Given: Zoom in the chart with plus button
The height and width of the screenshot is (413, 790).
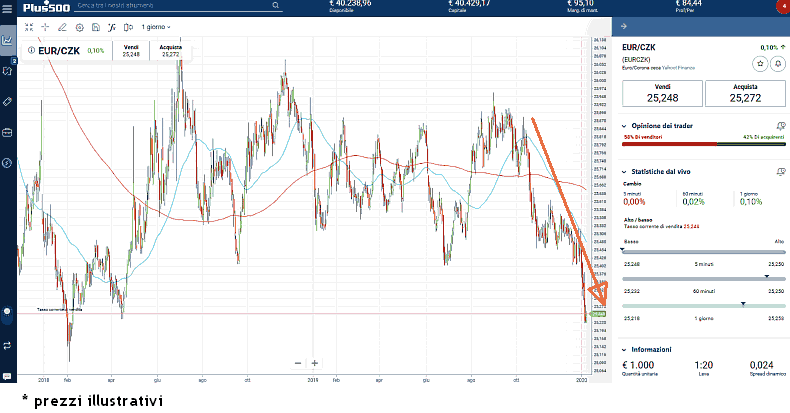Looking at the screenshot, I should pos(314,363).
